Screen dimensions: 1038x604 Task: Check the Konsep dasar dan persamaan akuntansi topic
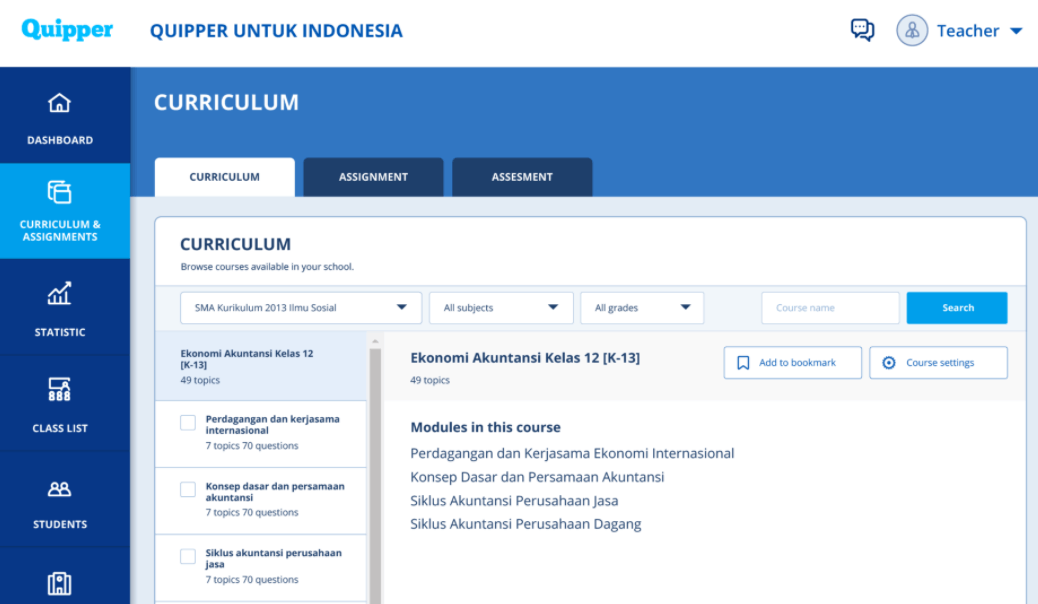pos(187,489)
